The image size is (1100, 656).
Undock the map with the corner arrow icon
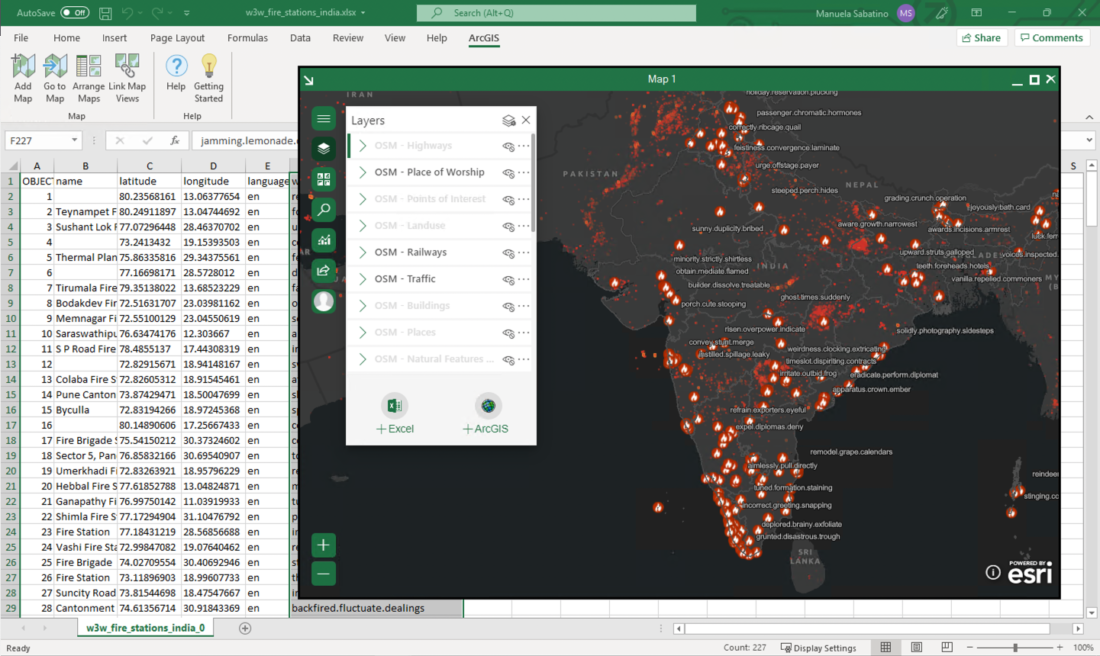click(309, 80)
